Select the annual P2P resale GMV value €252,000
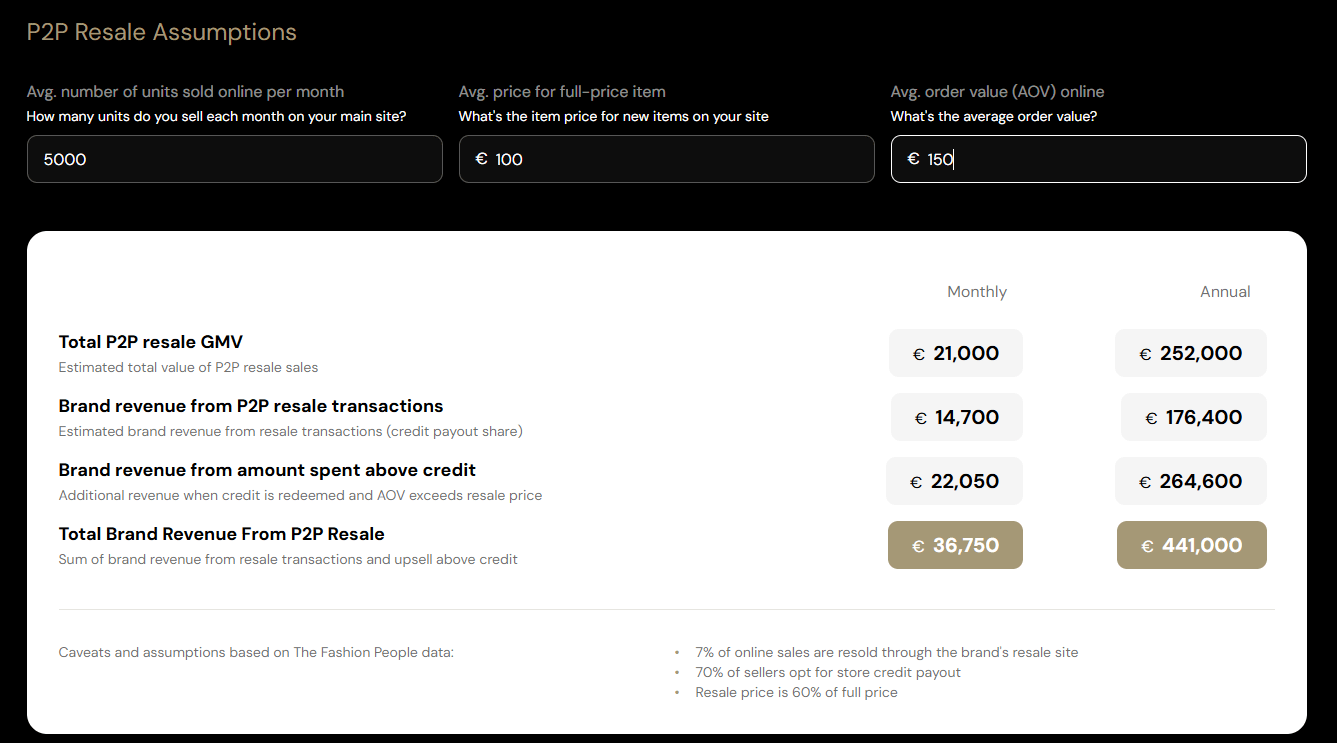This screenshot has width=1337, height=743. click(x=1190, y=353)
